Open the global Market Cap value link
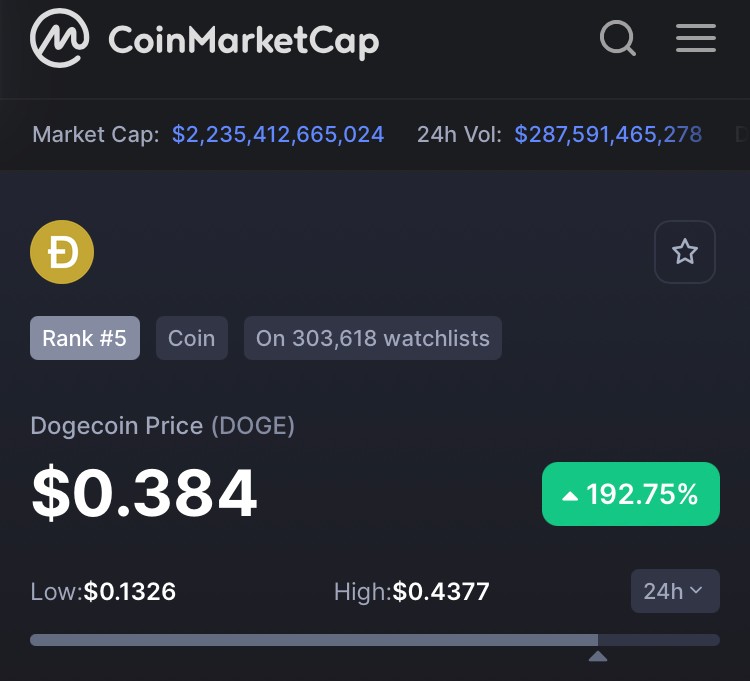The width and height of the screenshot is (750, 681). click(x=278, y=134)
